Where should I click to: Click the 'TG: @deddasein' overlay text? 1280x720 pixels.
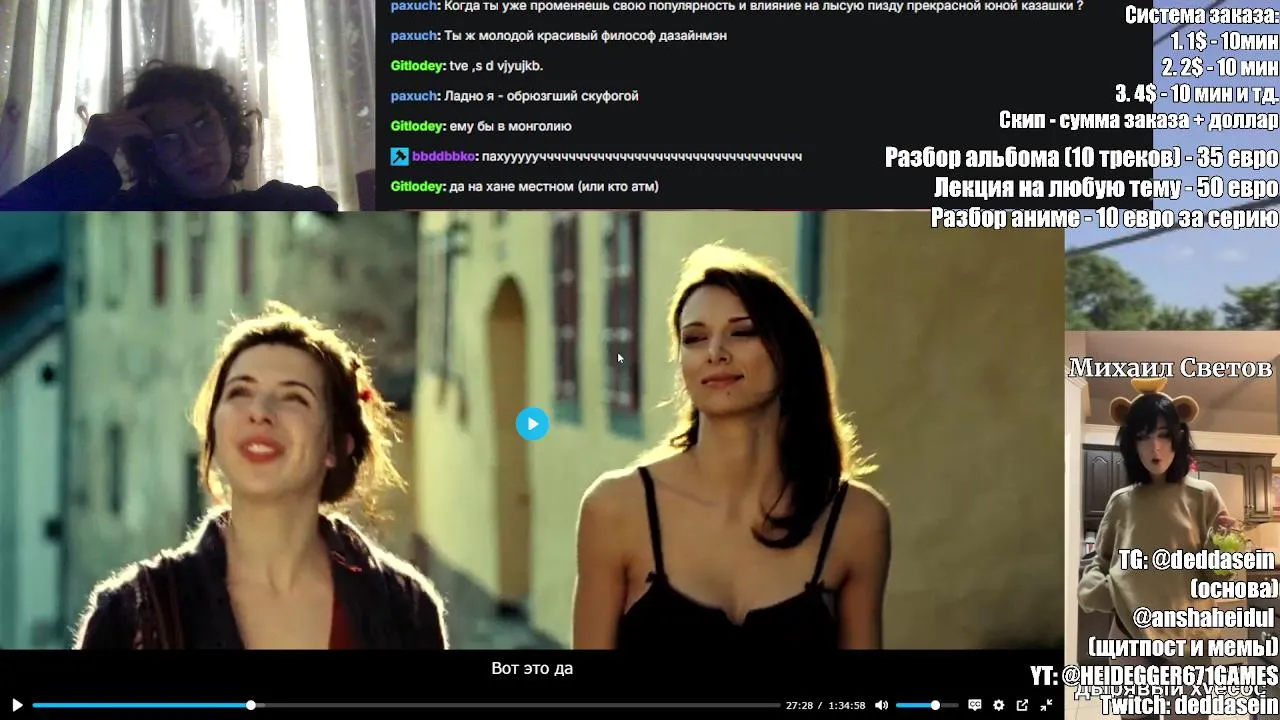click(x=1198, y=561)
